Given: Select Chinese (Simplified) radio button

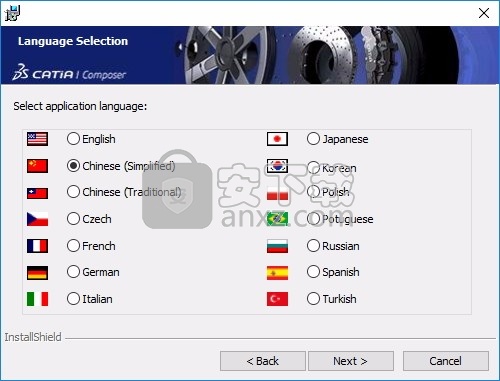Looking at the screenshot, I should tap(73, 166).
